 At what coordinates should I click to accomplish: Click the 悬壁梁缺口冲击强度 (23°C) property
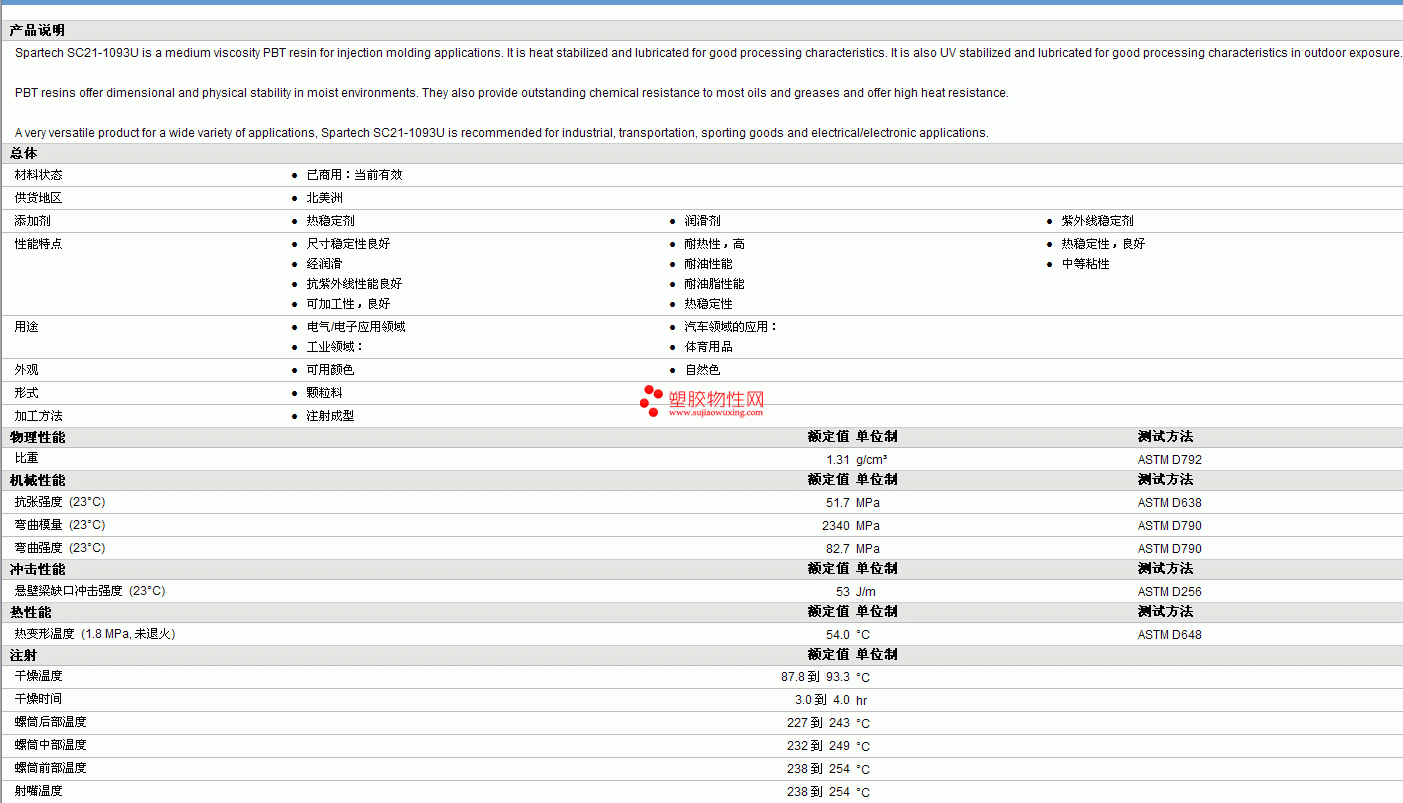[x=90, y=591]
